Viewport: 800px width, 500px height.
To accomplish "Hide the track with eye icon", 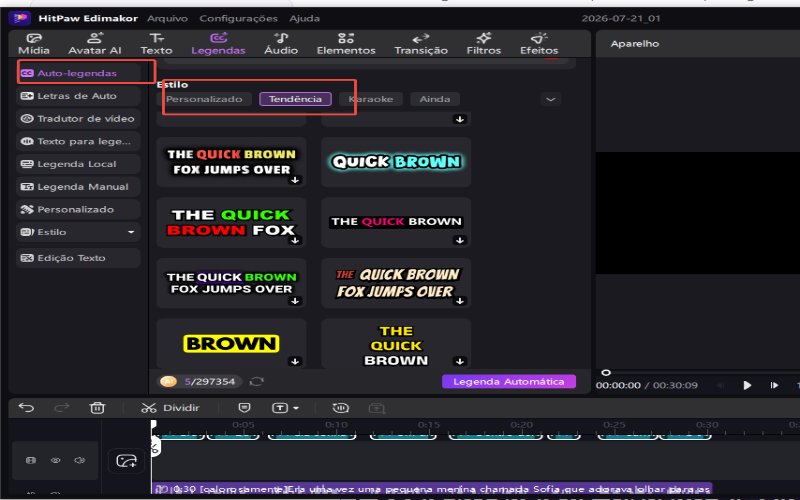I will click(x=56, y=460).
